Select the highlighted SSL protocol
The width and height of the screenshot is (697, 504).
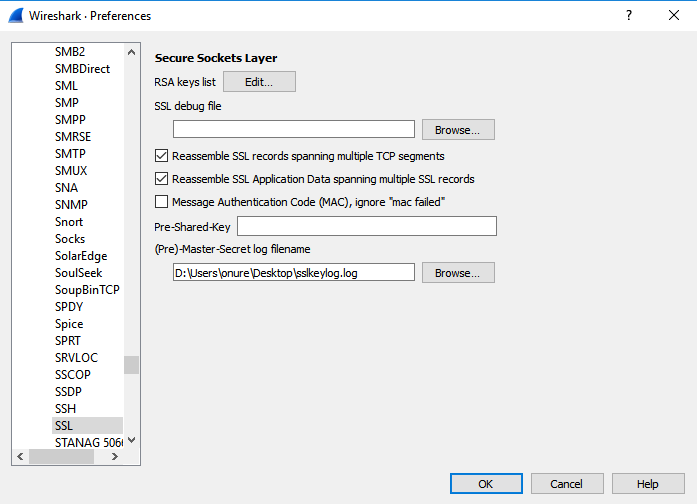tap(87, 426)
